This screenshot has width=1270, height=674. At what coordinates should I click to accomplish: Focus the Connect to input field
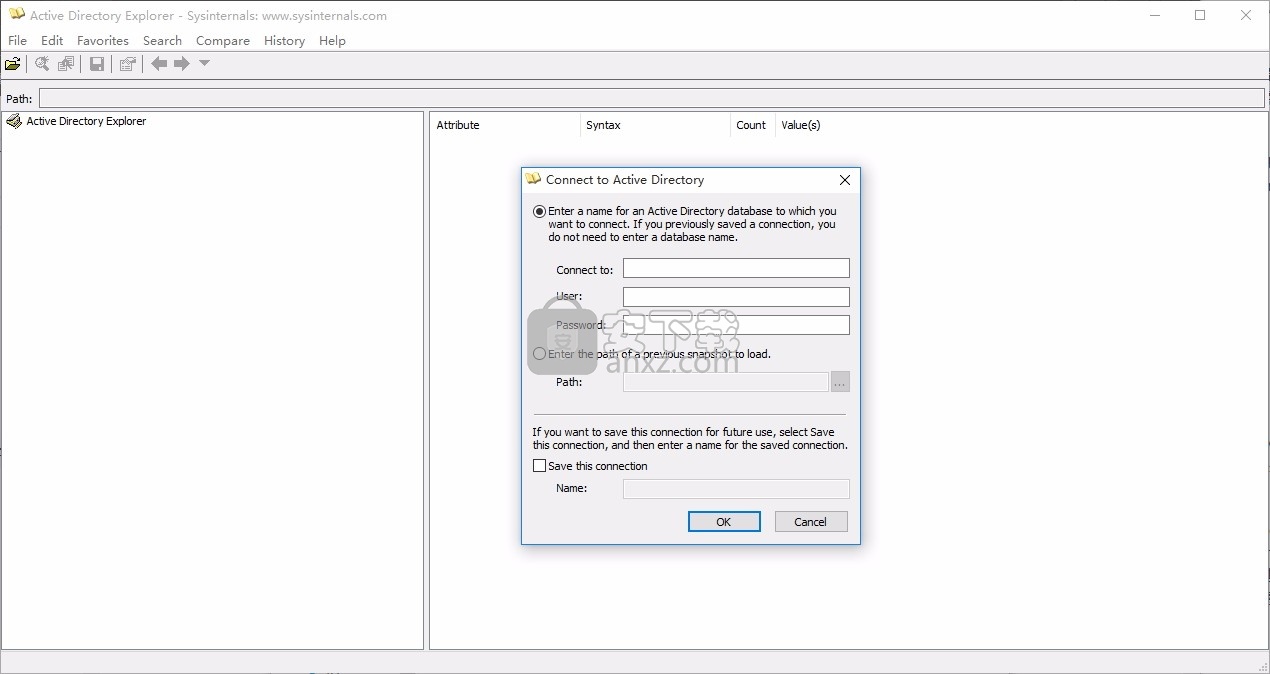pyautogui.click(x=736, y=268)
